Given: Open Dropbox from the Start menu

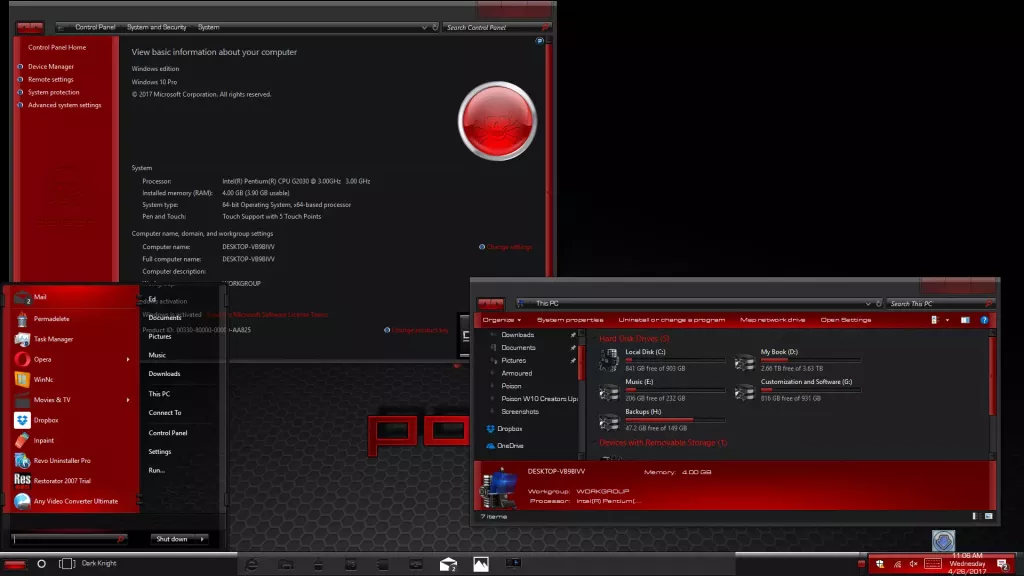Looking at the screenshot, I should pyautogui.click(x=44, y=418).
